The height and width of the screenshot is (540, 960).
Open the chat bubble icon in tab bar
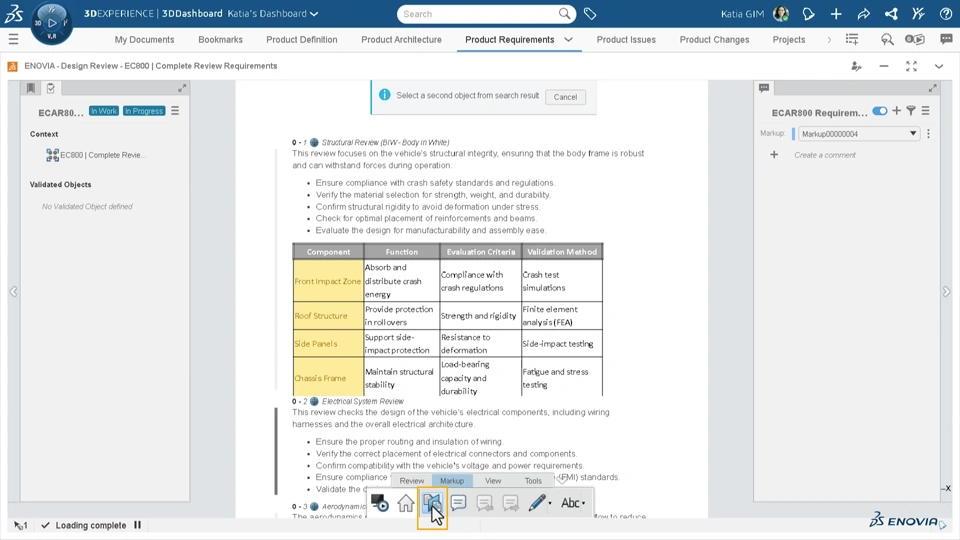946,39
